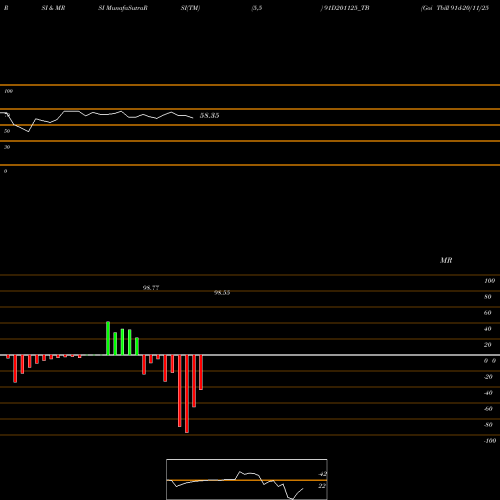The width and height of the screenshot is (500, 500).
Task: Click the longest red histogram bar
Action: pyautogui.click(x=187, y=394)
